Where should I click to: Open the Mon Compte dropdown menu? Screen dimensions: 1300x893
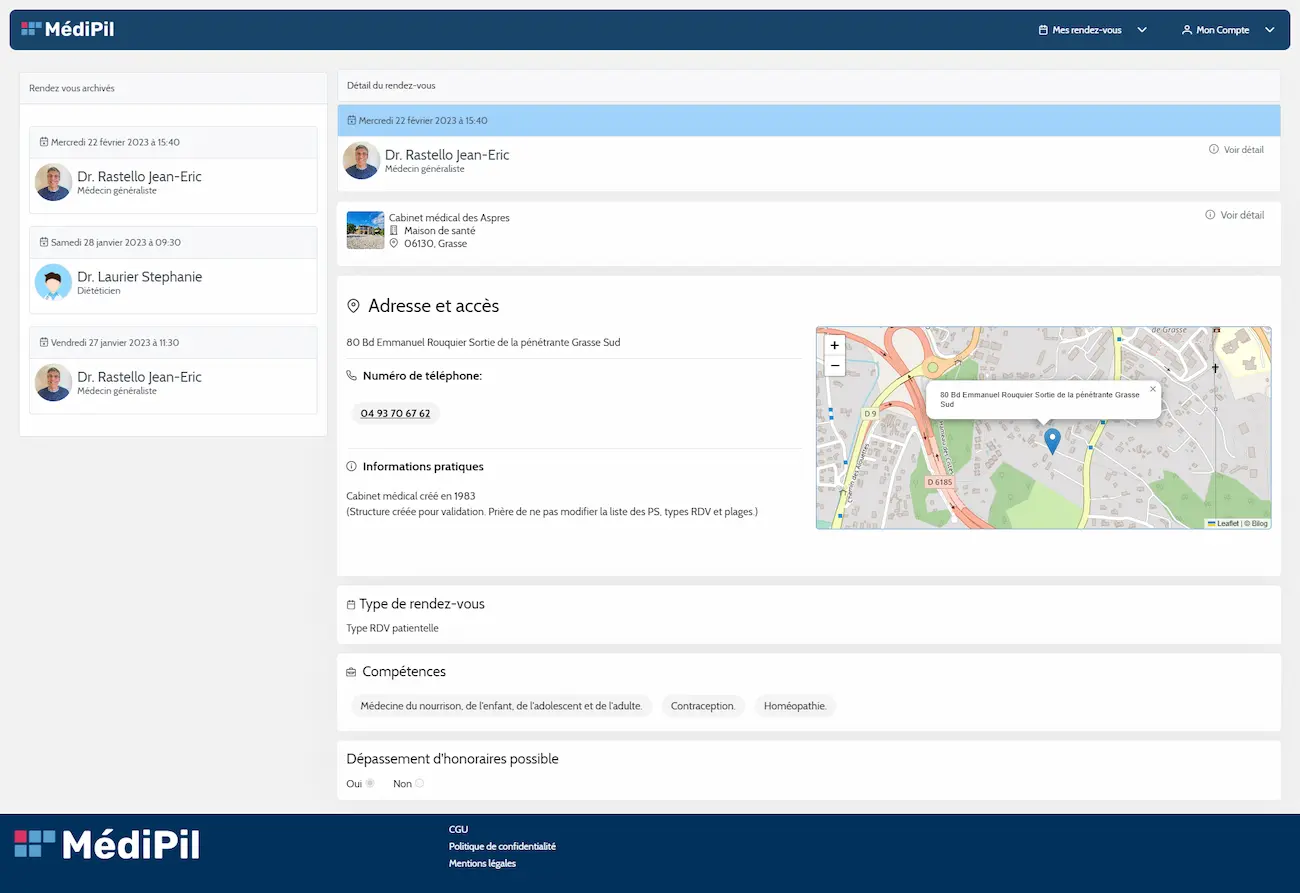coord(1227,30)
